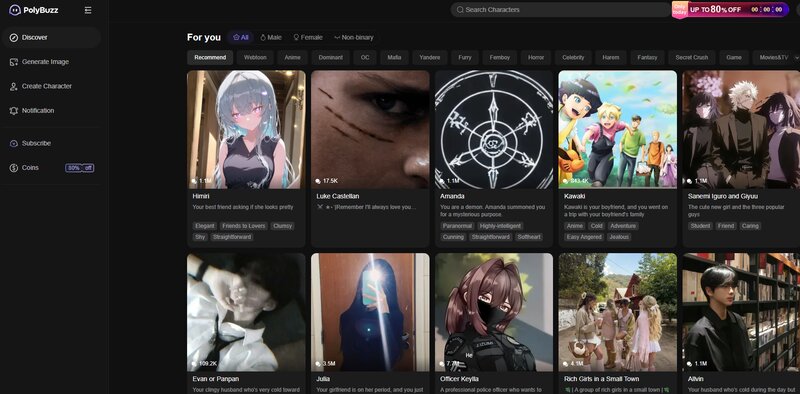Open Notification in the sidebar
This screenshot has width=800, height=394.
pos(51,111)
